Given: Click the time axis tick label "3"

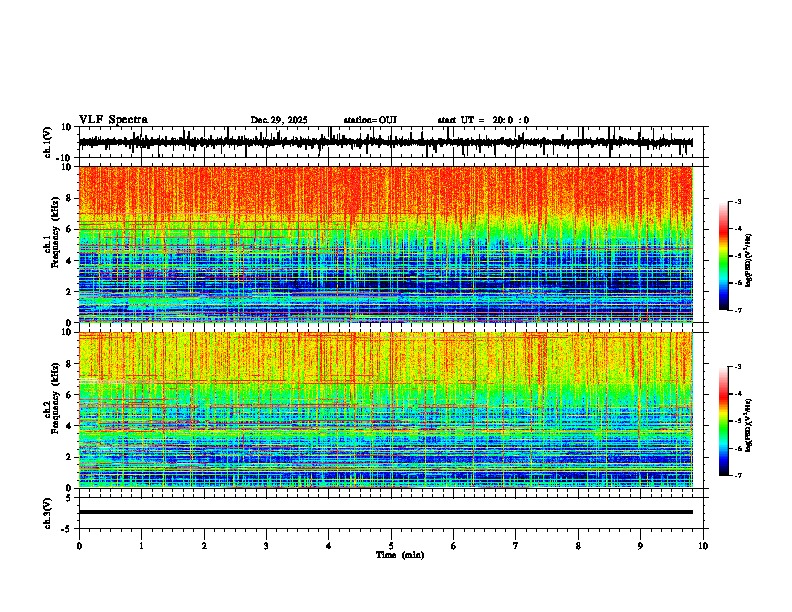Looking at the screenshot, I should 266,546.
